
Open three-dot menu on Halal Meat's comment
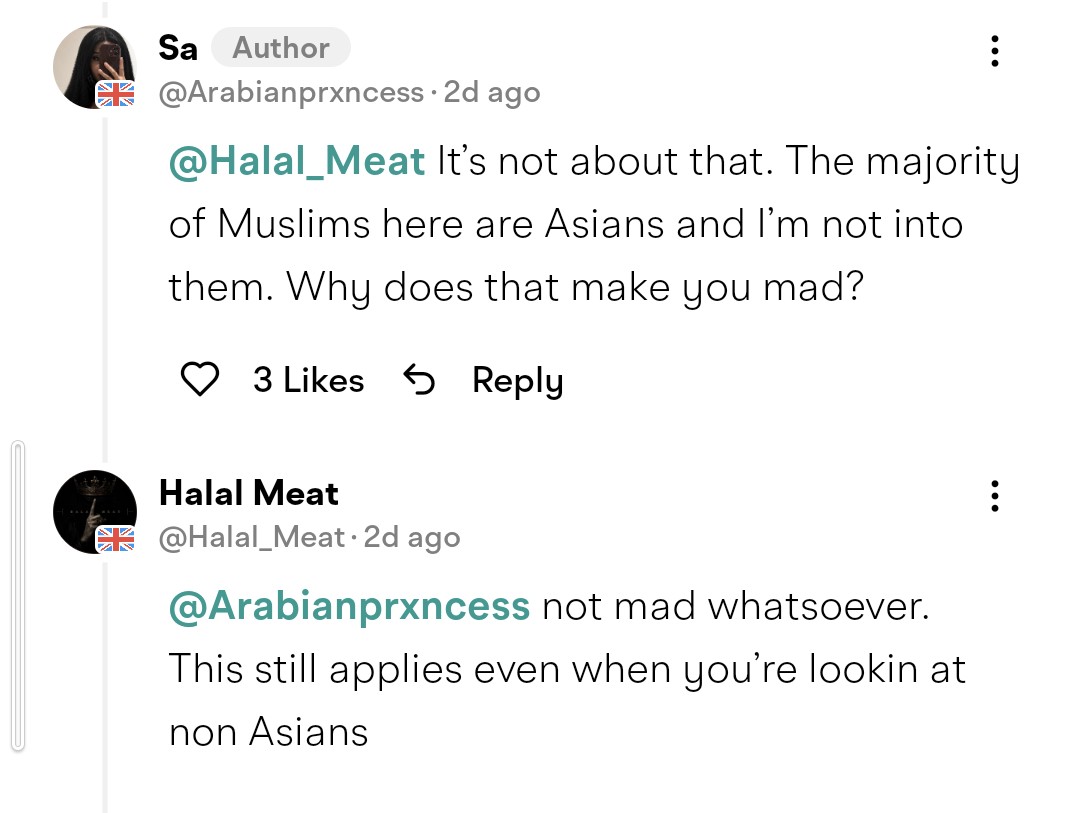(995, 496)
